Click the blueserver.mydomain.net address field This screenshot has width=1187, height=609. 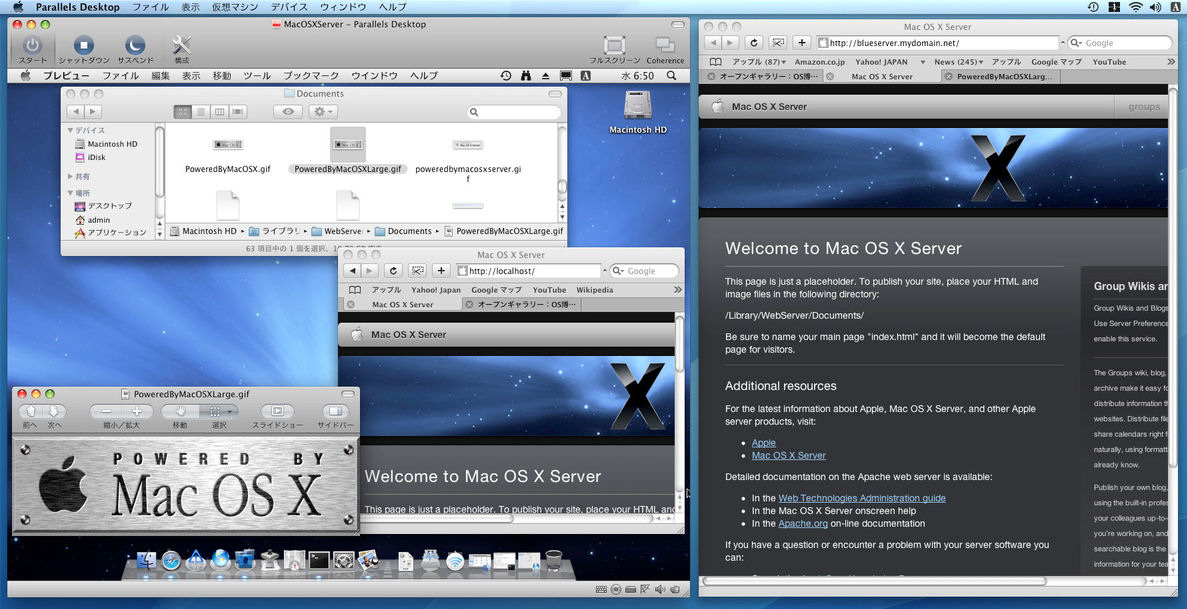point(938,42)
